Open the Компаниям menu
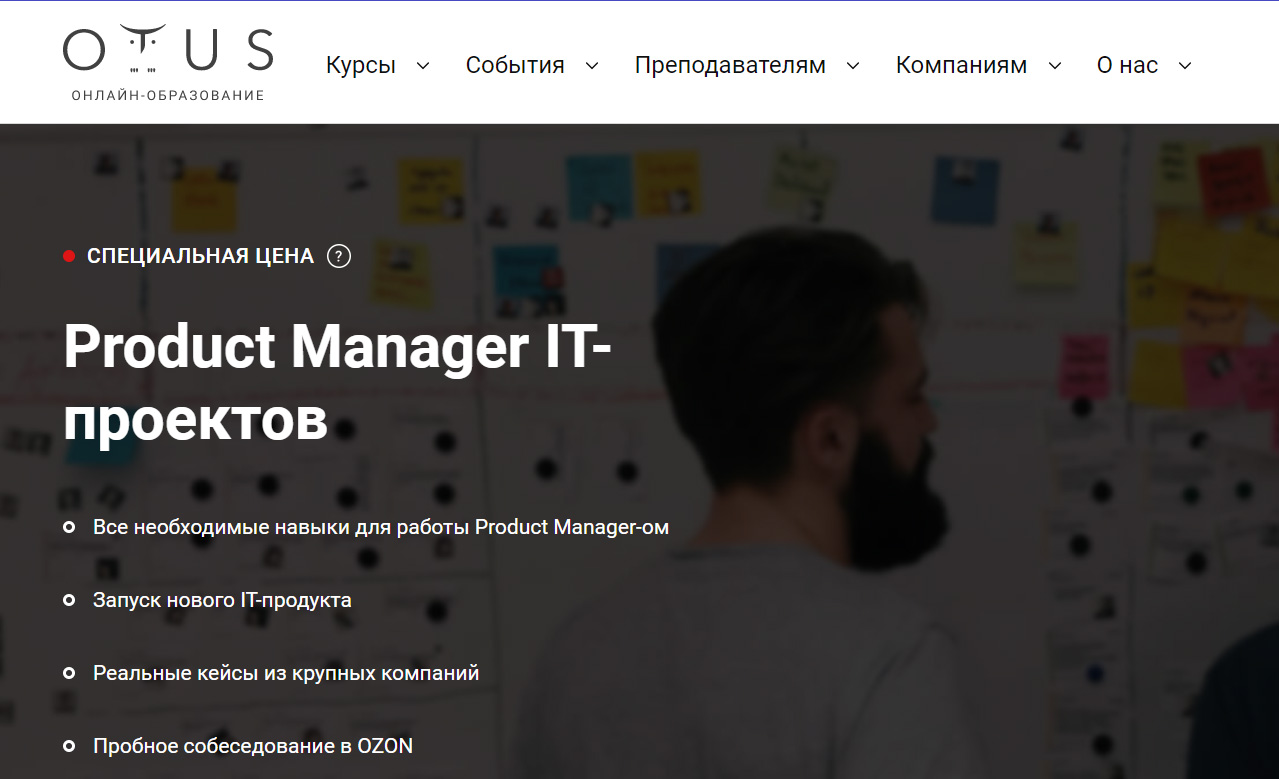The width and height of the screenshot is (1279, 779). [x=961, y=65]
